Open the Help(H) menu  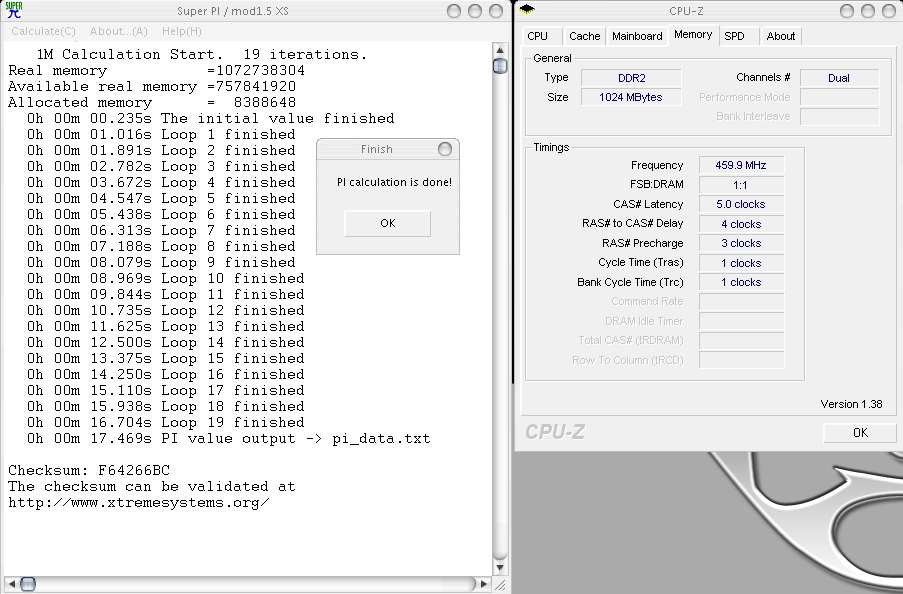tap(182, 32)
